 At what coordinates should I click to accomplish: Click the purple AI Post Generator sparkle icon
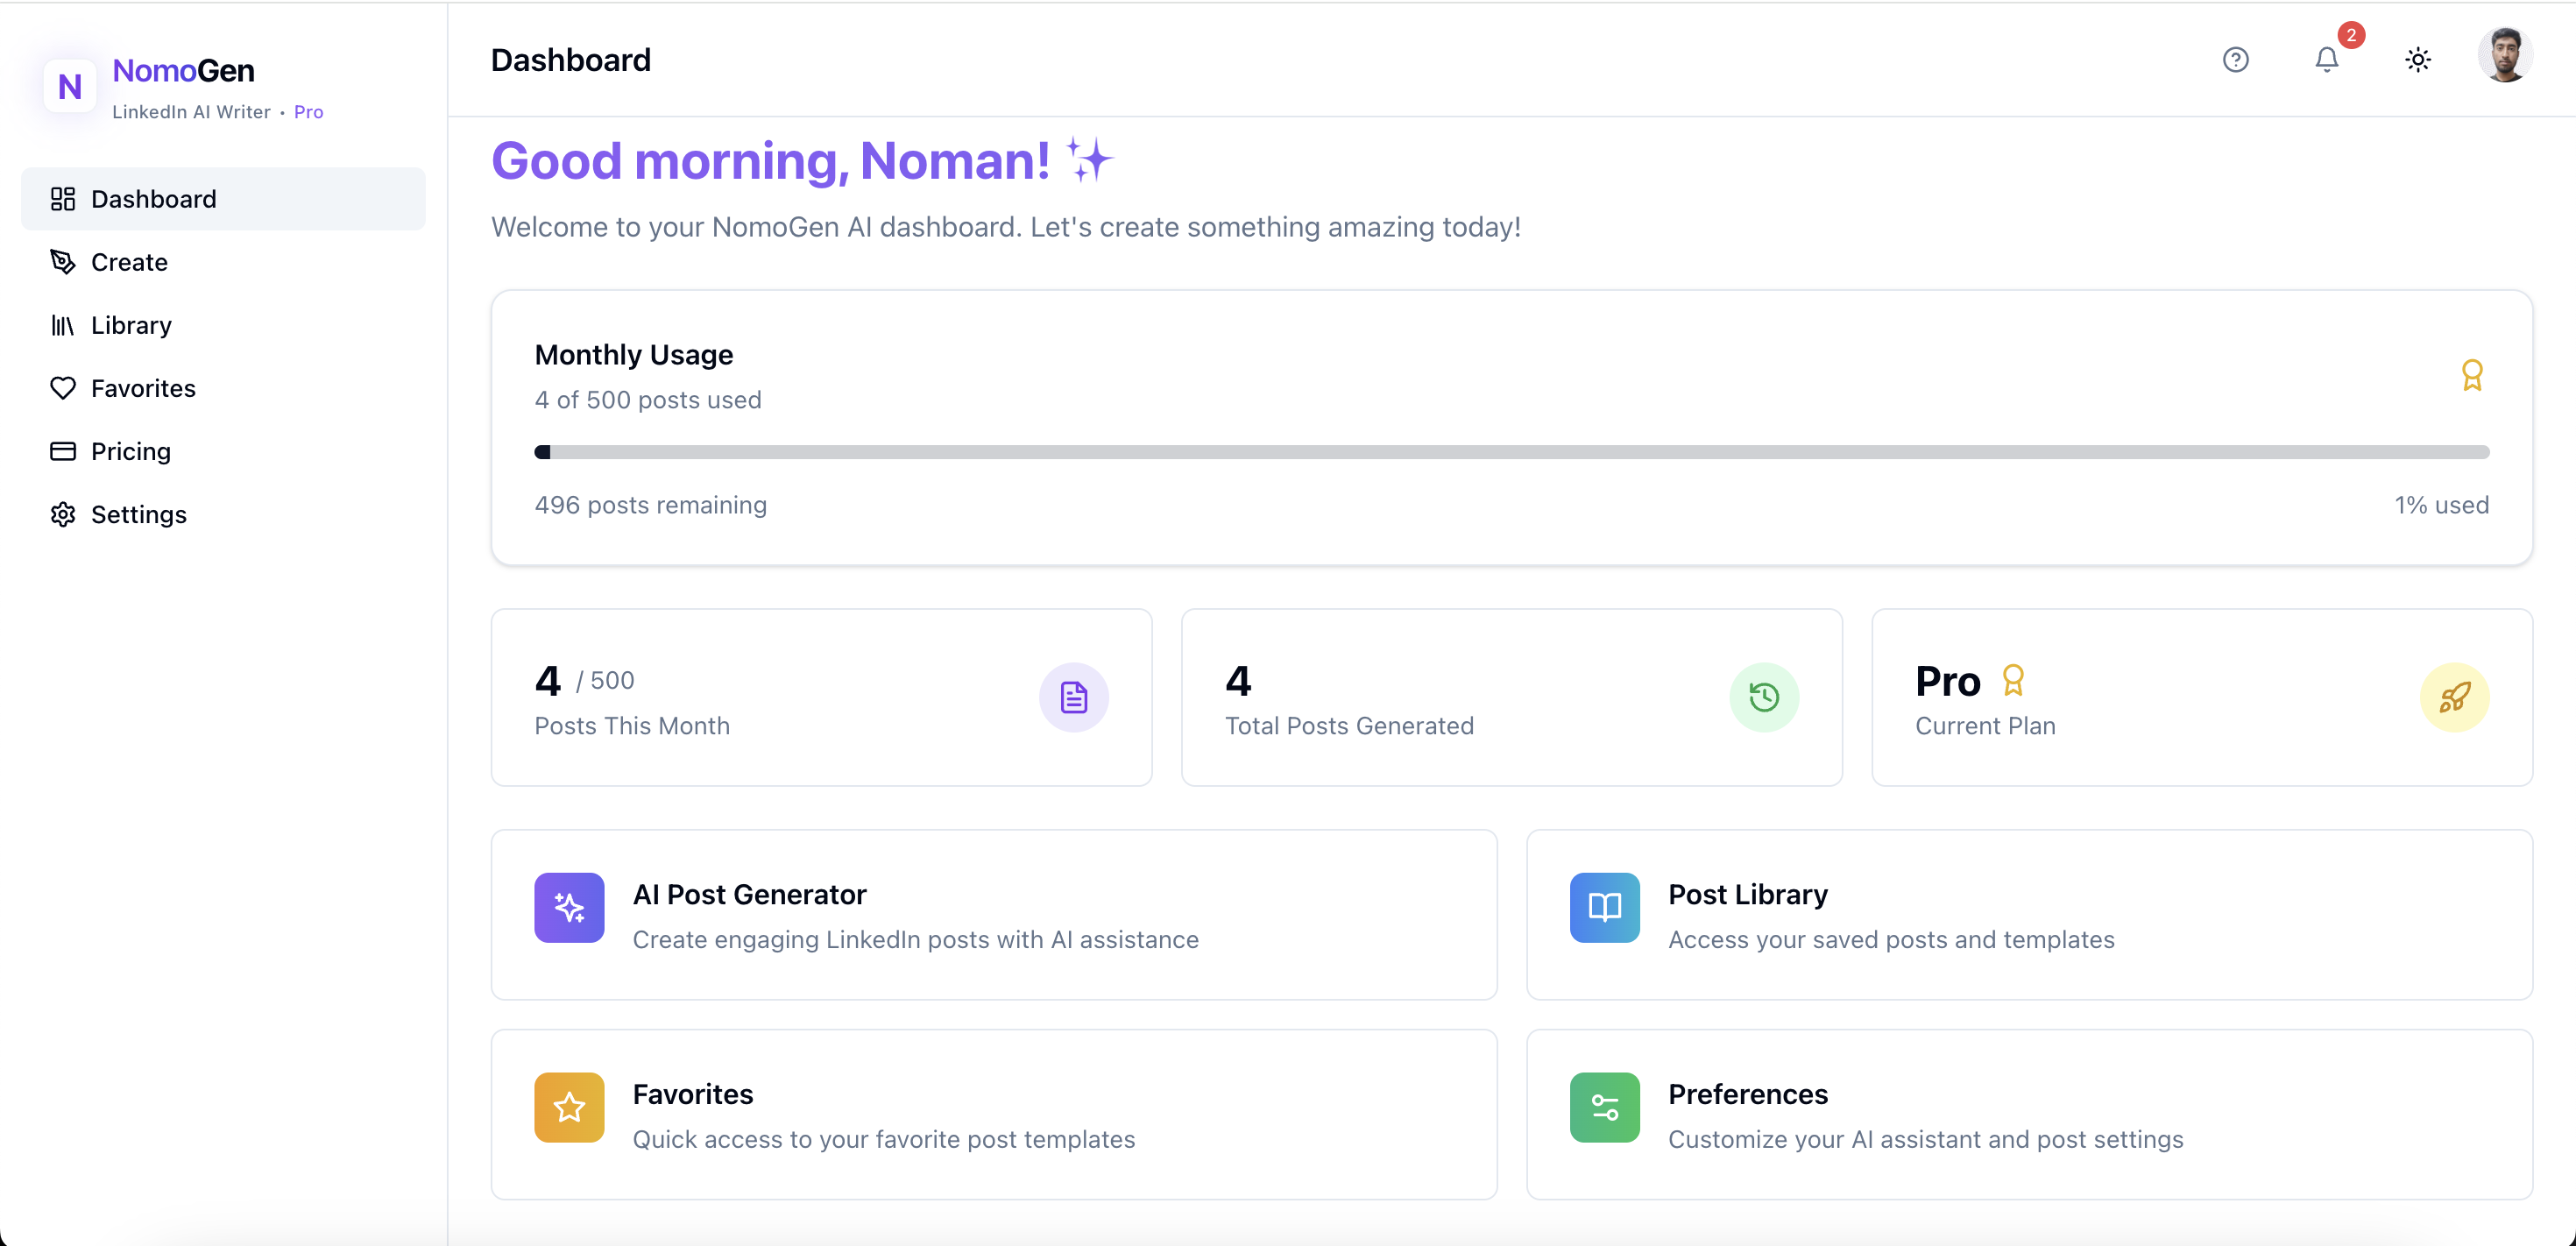point(569,907)
